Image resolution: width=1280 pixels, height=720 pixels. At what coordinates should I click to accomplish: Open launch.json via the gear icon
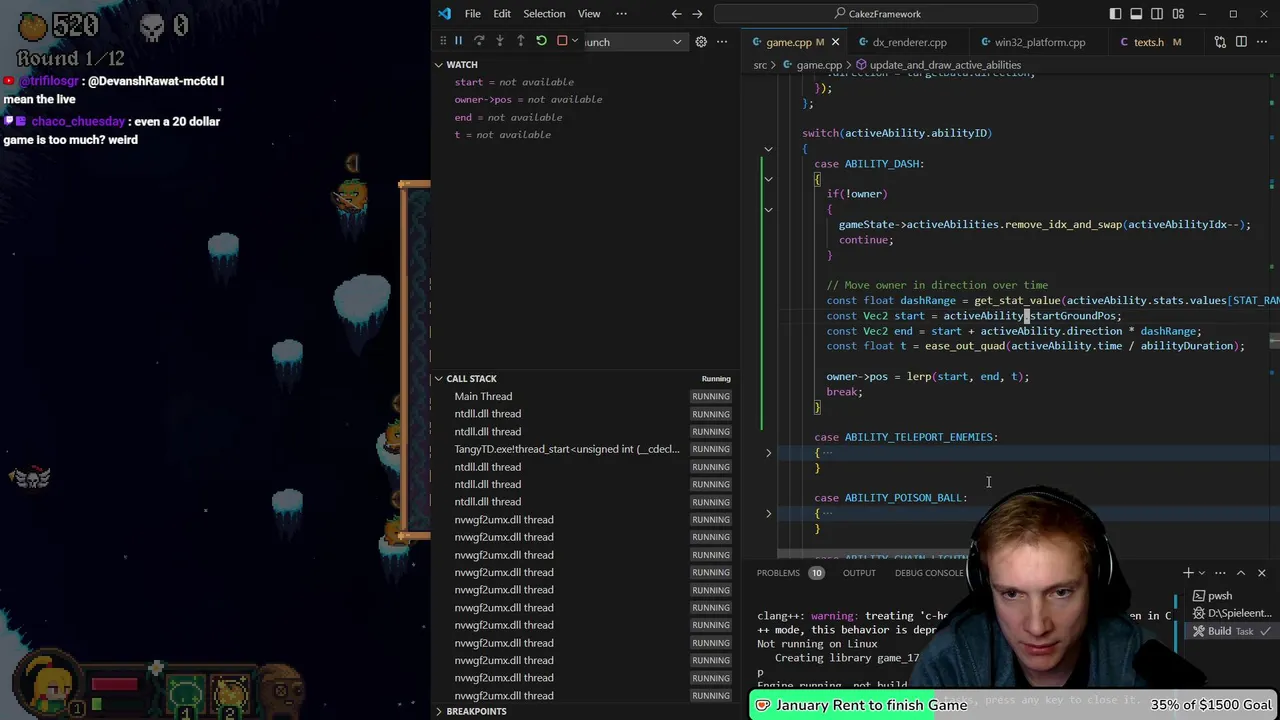701,42
